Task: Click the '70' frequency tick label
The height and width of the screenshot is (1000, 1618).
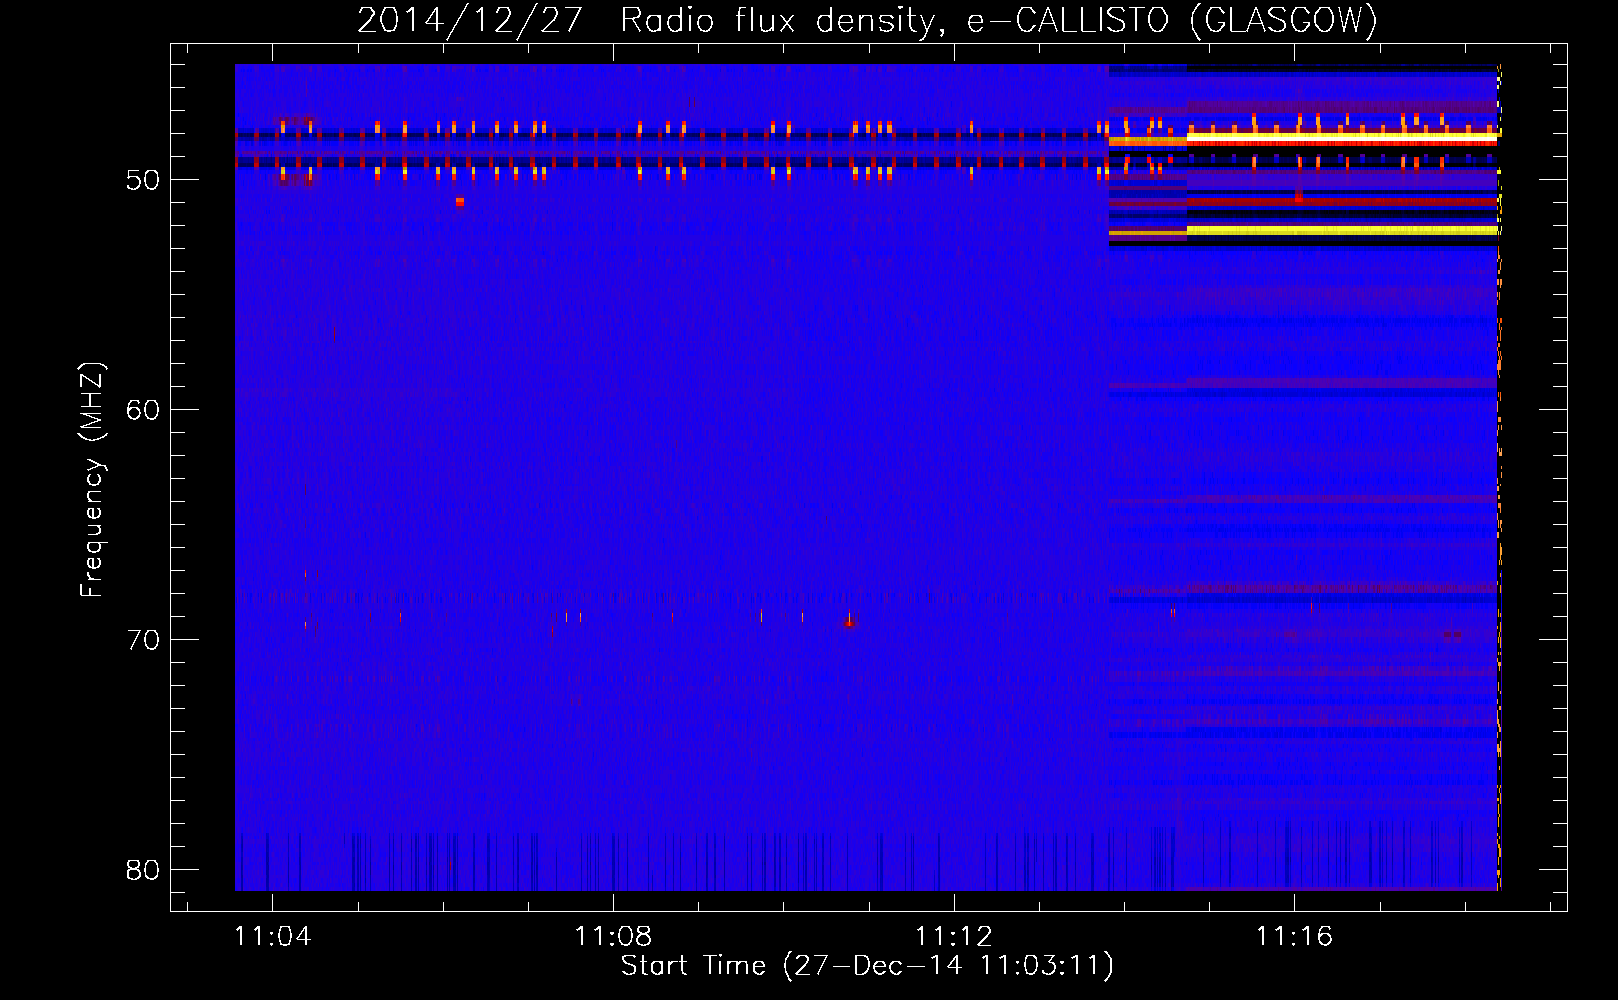Action: click(143, 640)
